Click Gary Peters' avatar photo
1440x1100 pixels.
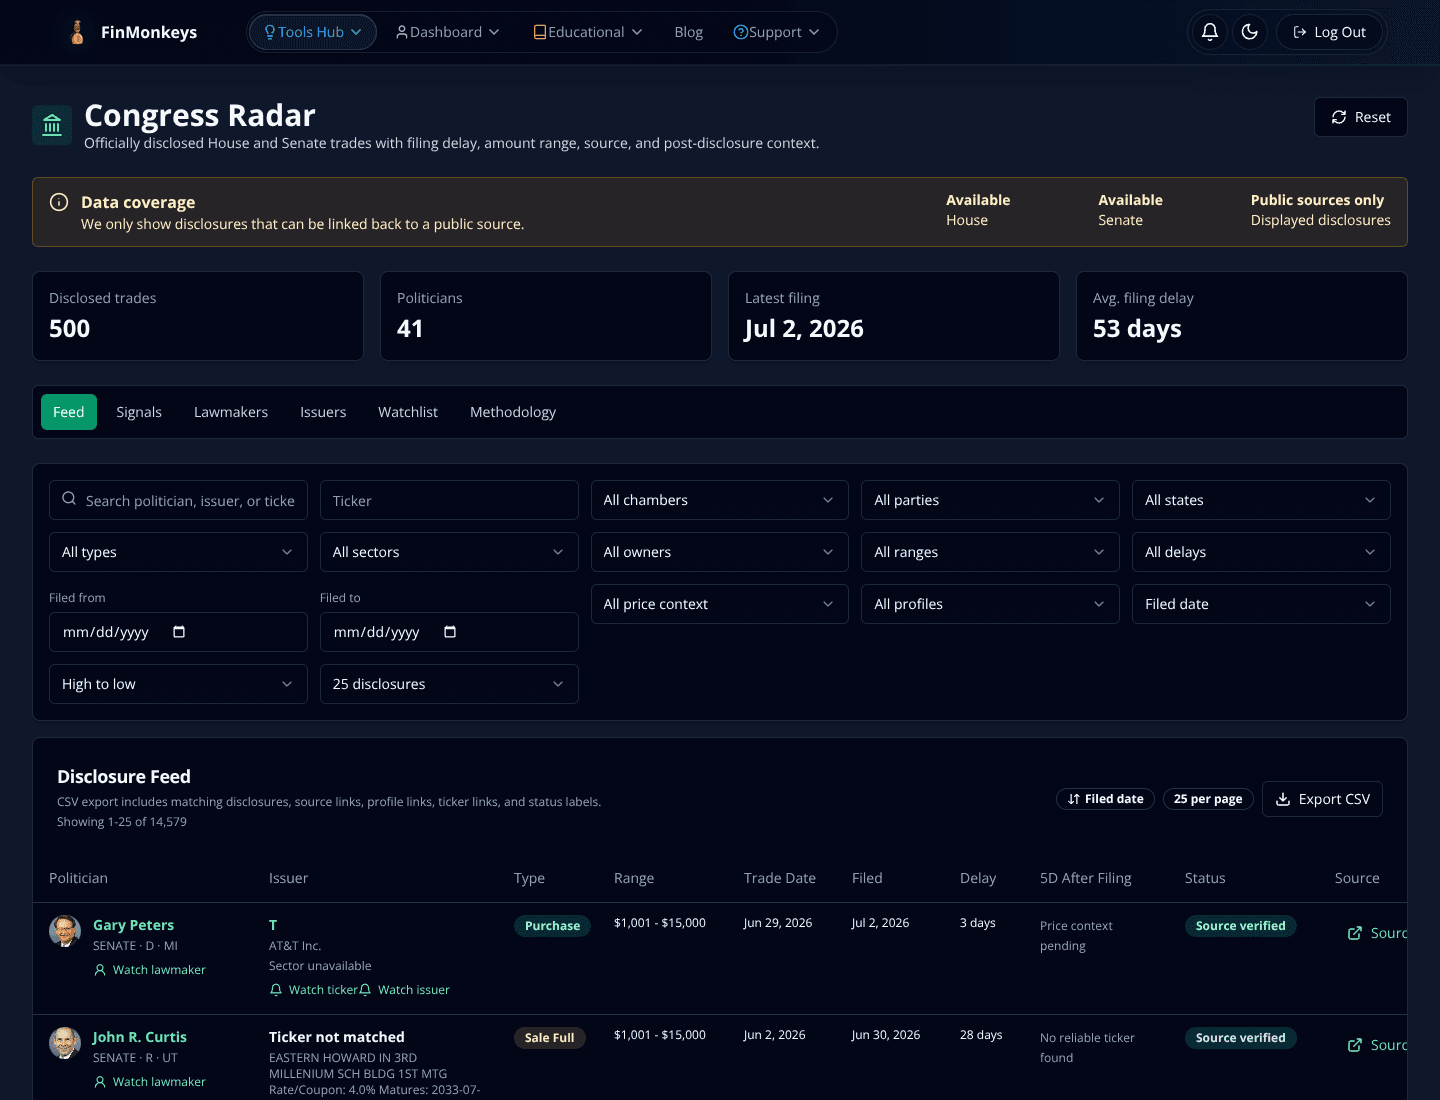(x=65, y=931)
